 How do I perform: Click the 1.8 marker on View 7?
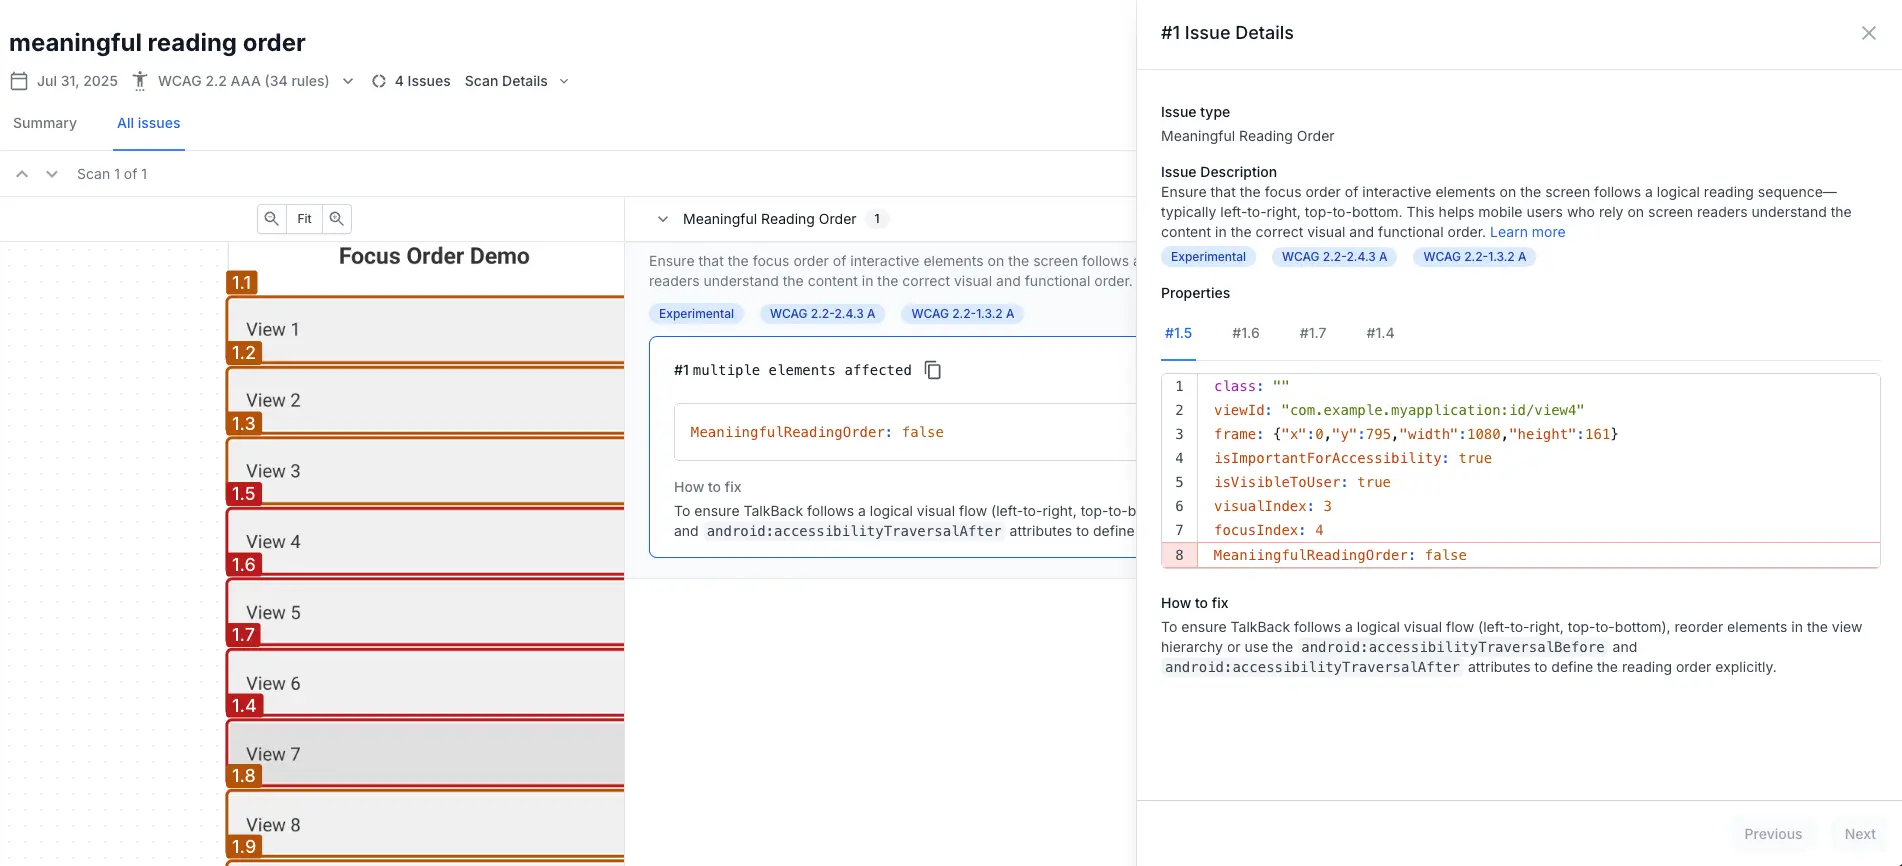coord(244,776)
